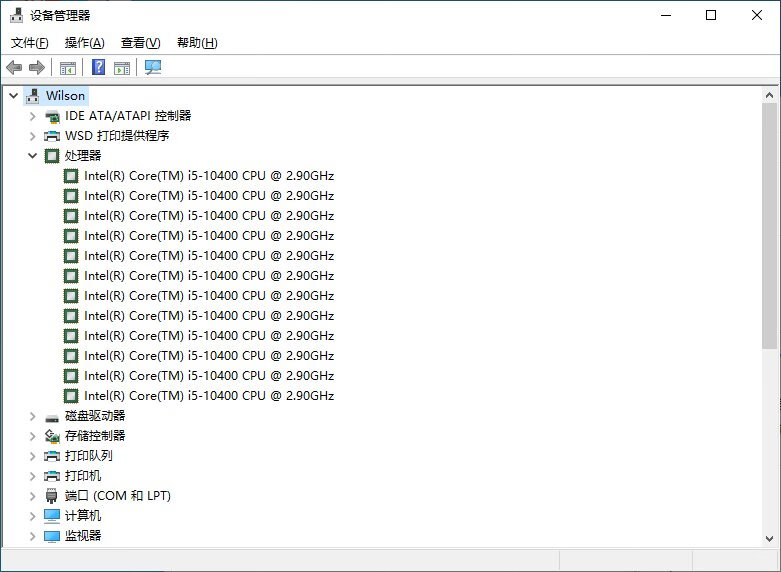Click the 磁盘驱动器 drive icon
This screenshot has width=781, height=572.
pyautogui.click(x=52, y=418)
